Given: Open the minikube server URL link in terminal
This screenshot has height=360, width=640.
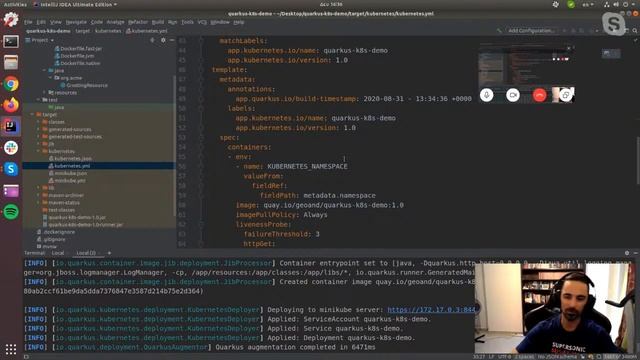Looking at the screenshot, I should (x=431, y=310).
